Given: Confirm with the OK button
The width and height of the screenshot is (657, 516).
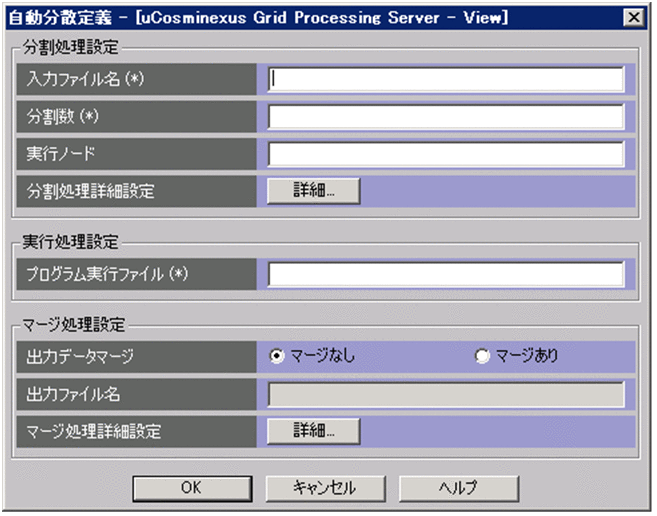Looking at the screenshot, I should [x=192, y=488].
